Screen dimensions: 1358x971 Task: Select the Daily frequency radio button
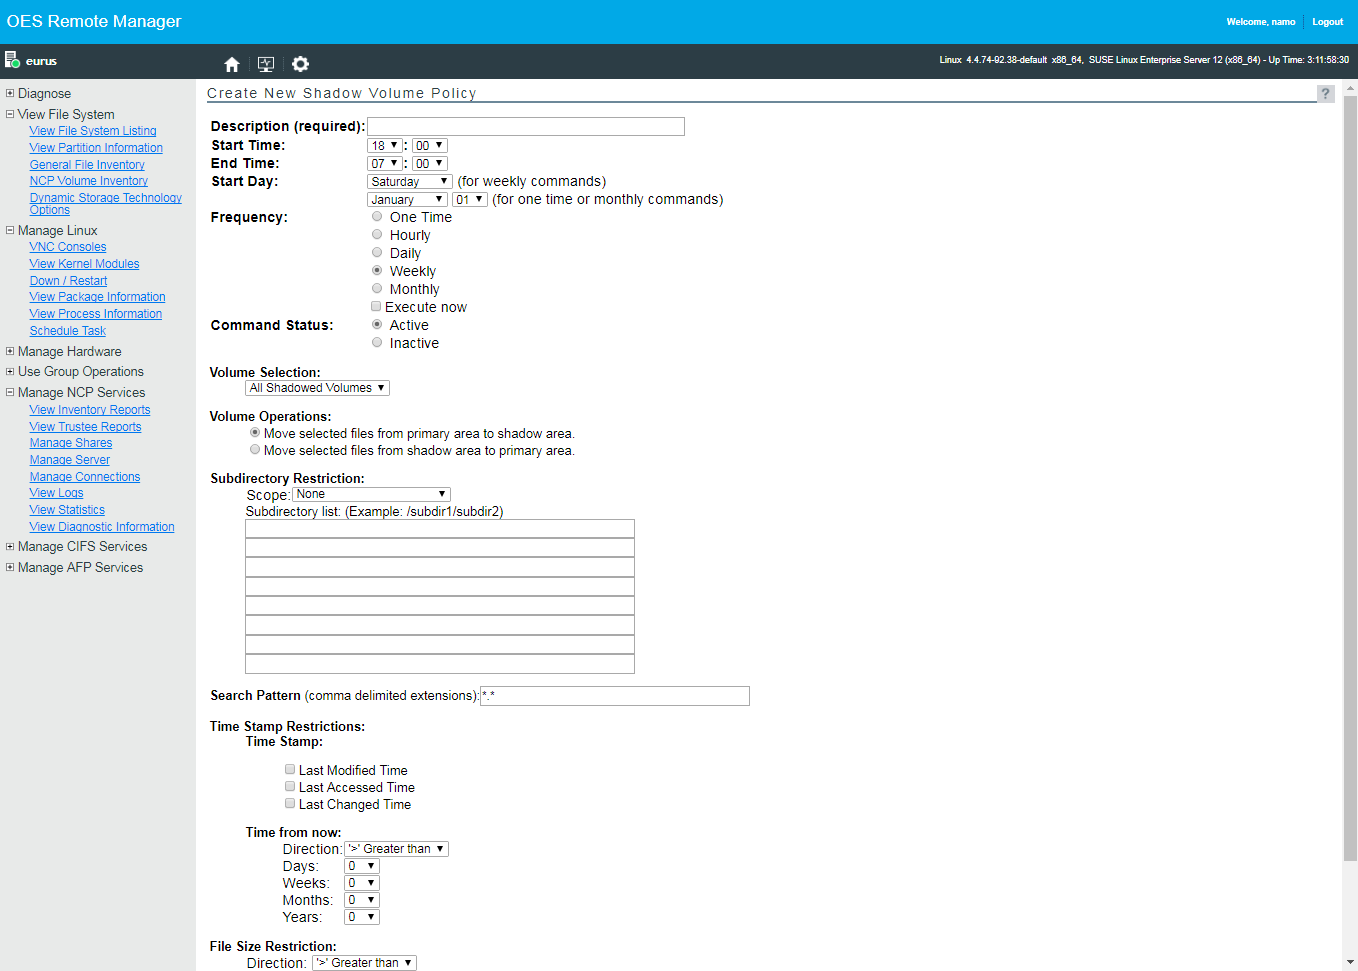pos(377,252)
